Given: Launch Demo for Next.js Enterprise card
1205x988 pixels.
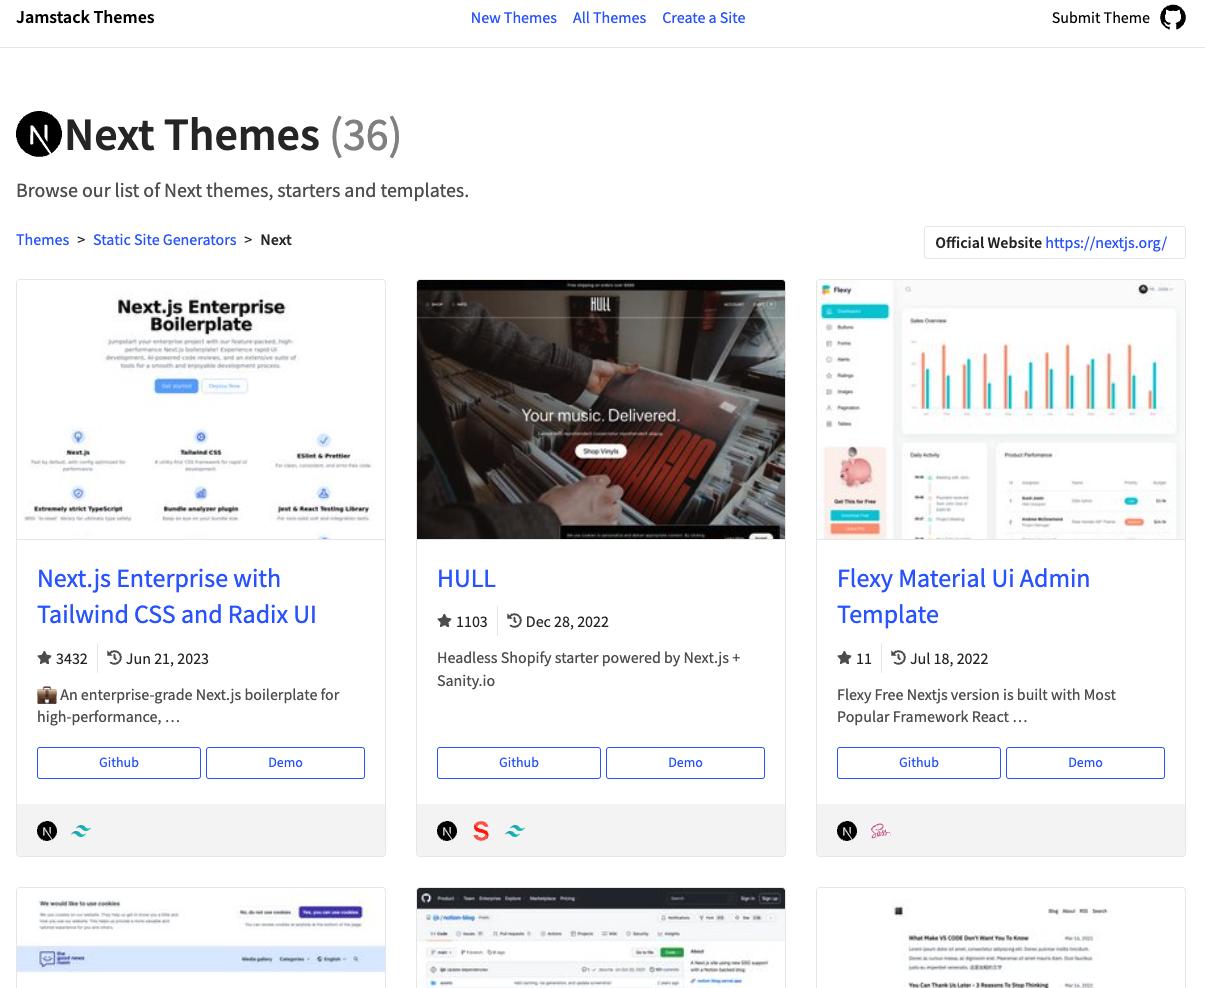Looking at the screenshot, I should click(285, 762).
